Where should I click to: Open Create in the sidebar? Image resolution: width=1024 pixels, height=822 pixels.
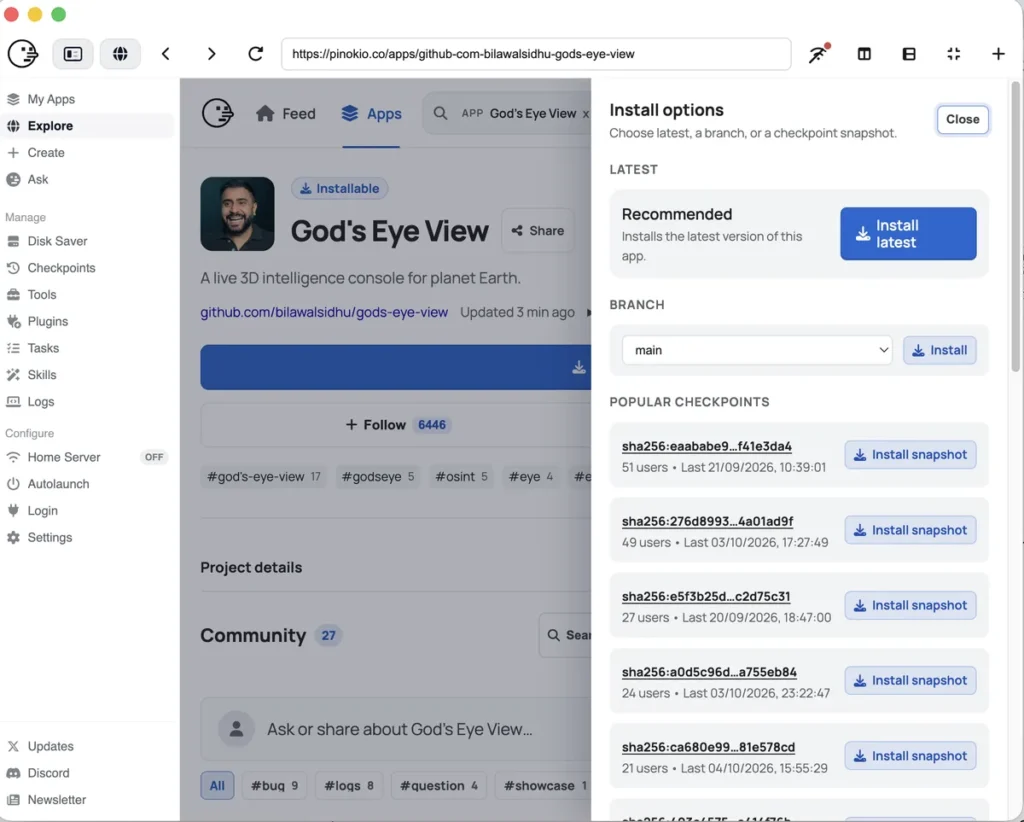pos(87,153)
